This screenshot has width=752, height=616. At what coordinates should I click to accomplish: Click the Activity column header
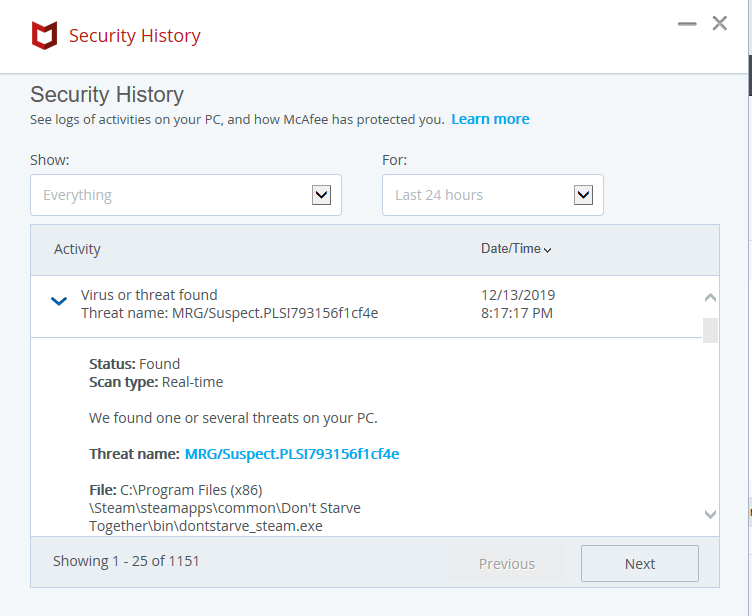[77, 249]
